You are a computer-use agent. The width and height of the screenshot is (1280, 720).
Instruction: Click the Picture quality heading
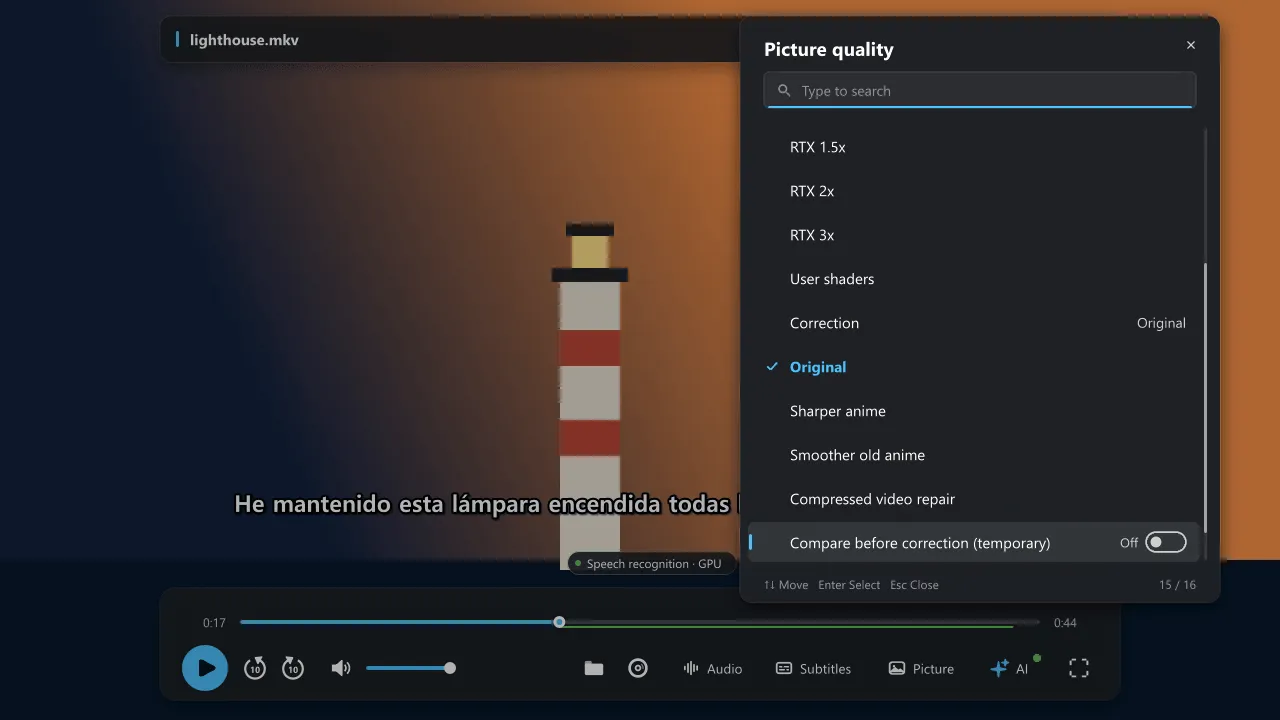coord(829,50)
